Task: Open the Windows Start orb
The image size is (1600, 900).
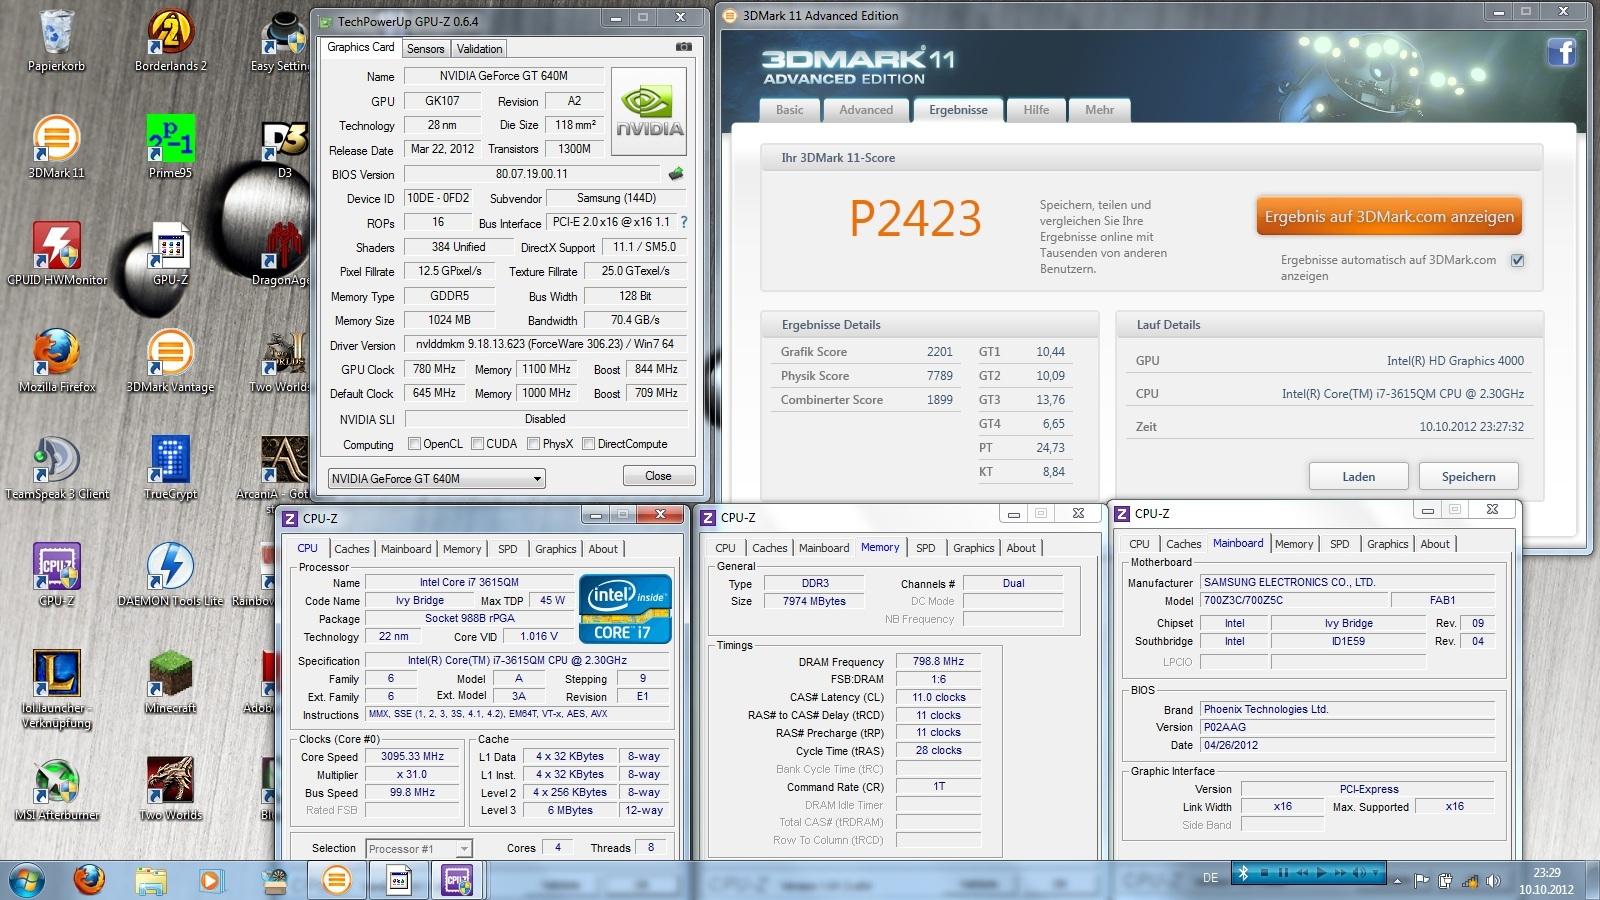Action: pyautogui.click(x=27, y=880)
